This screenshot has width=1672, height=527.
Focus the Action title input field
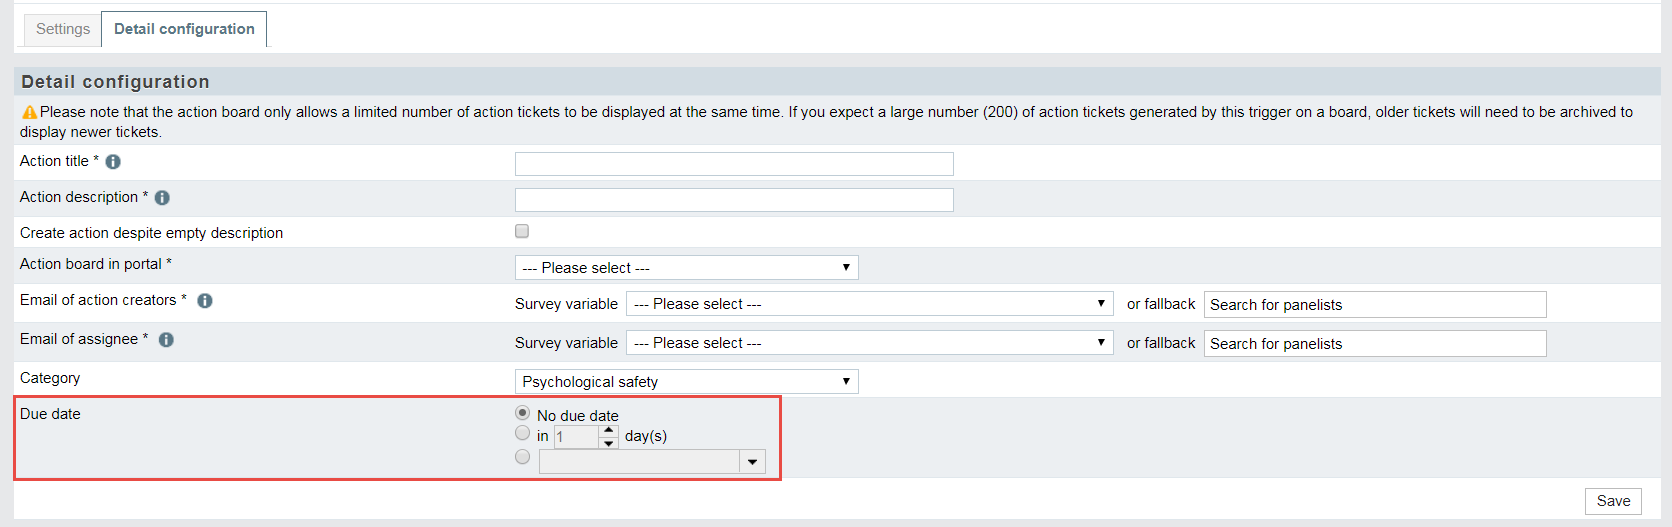tap(734, 164)
